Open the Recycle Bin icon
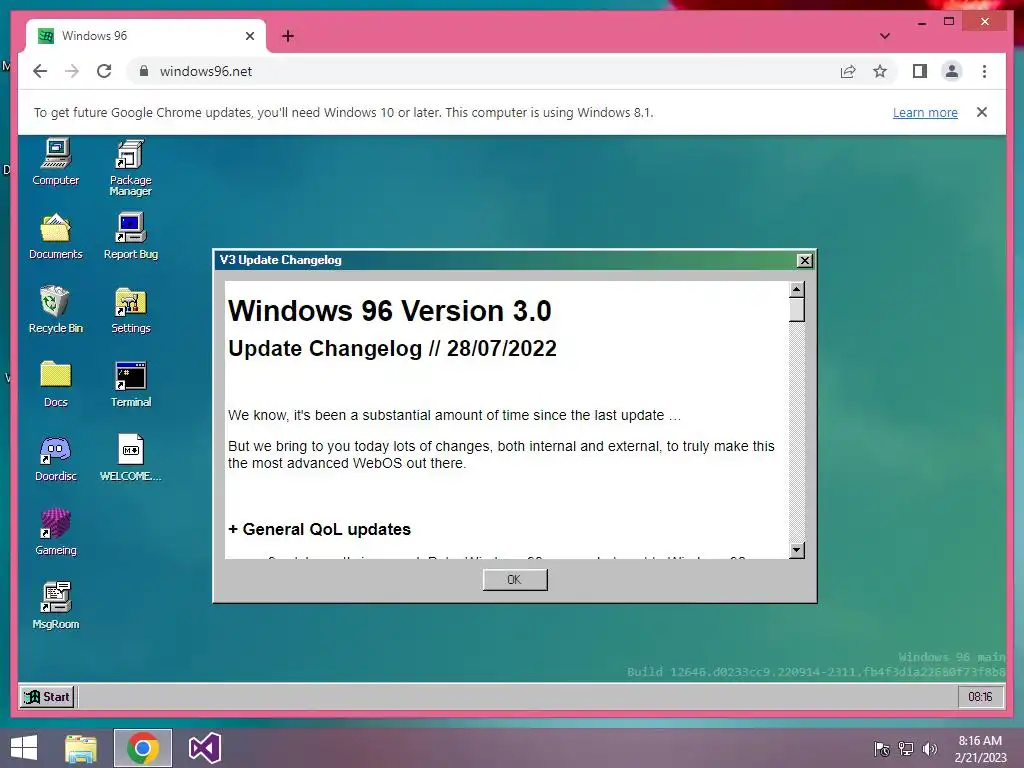Viewport: 1024px width, 768px height. [x=56, y=310]
